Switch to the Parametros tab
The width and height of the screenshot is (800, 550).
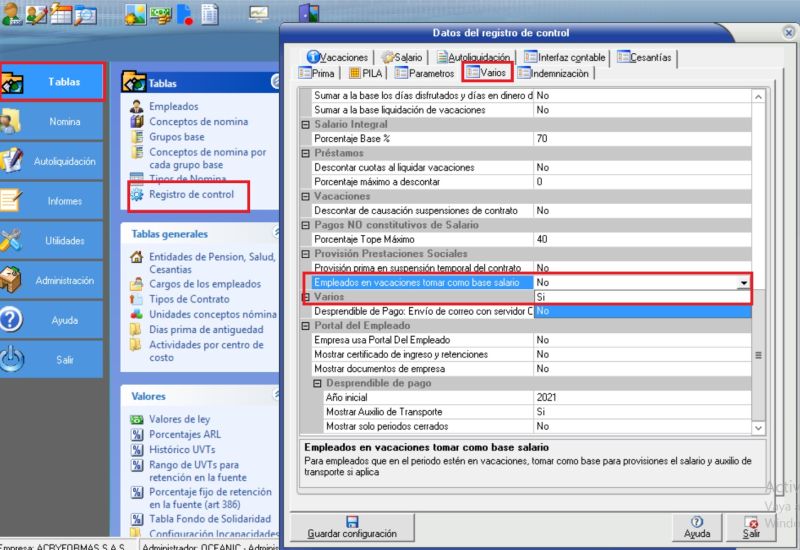tap(425, 73)
